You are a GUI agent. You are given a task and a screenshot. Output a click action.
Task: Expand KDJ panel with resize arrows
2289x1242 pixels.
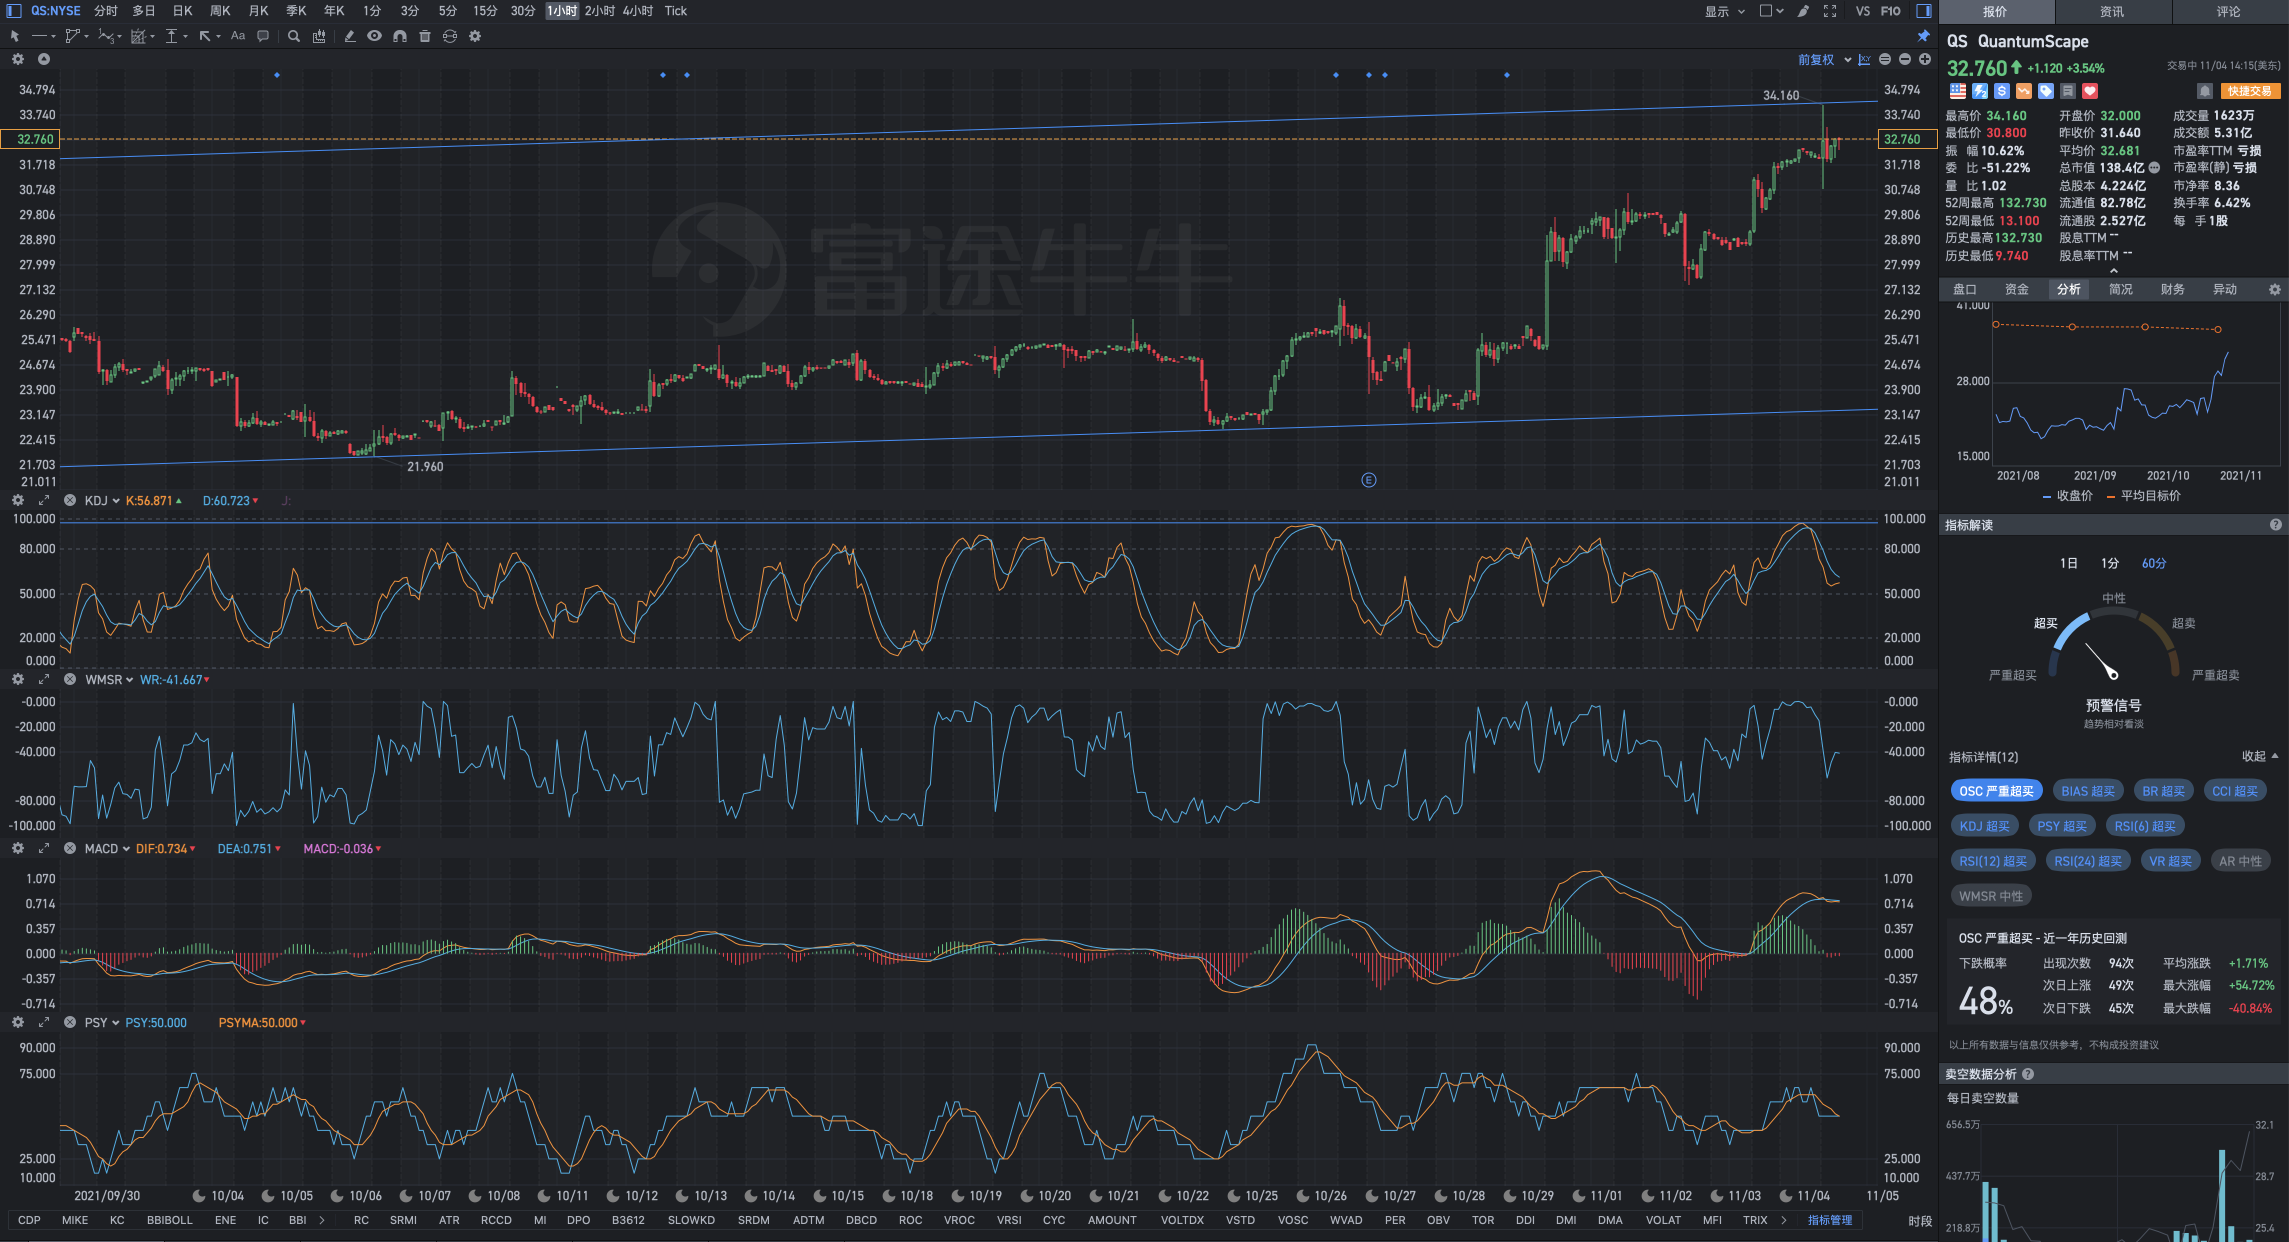pos(43,500)
